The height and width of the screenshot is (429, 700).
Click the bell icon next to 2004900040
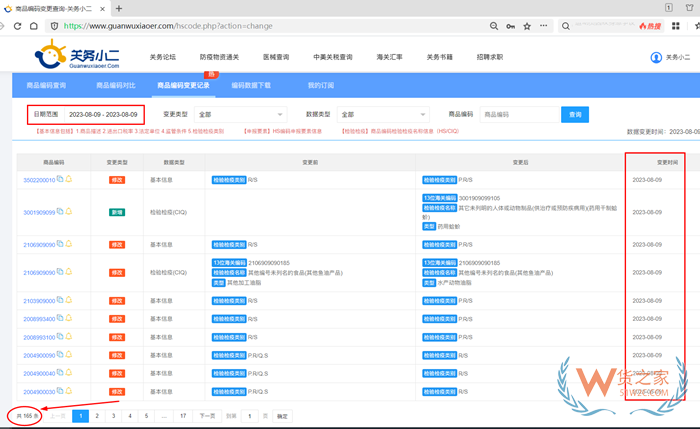point(68,372)
